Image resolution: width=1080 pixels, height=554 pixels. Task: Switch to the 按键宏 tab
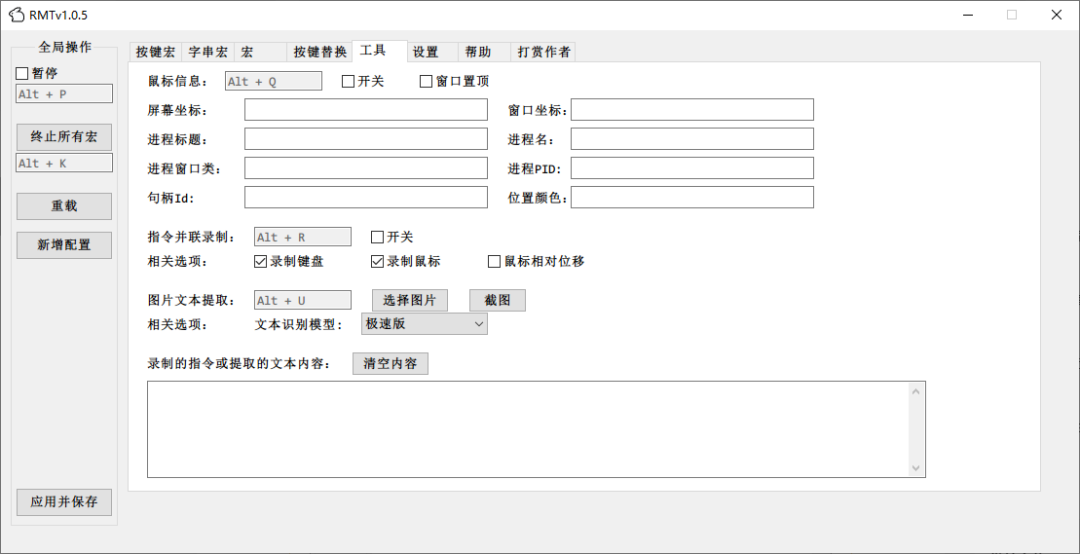(156, 52)
